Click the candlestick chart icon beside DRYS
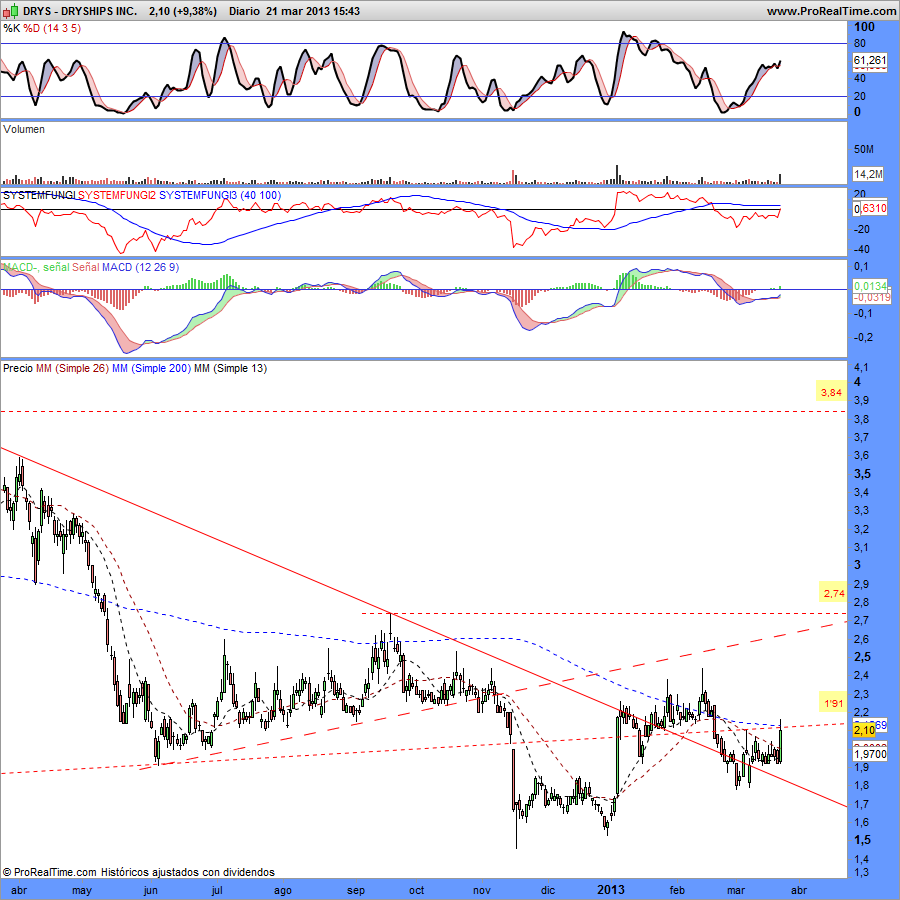The image size is (900, 900). 11,11
